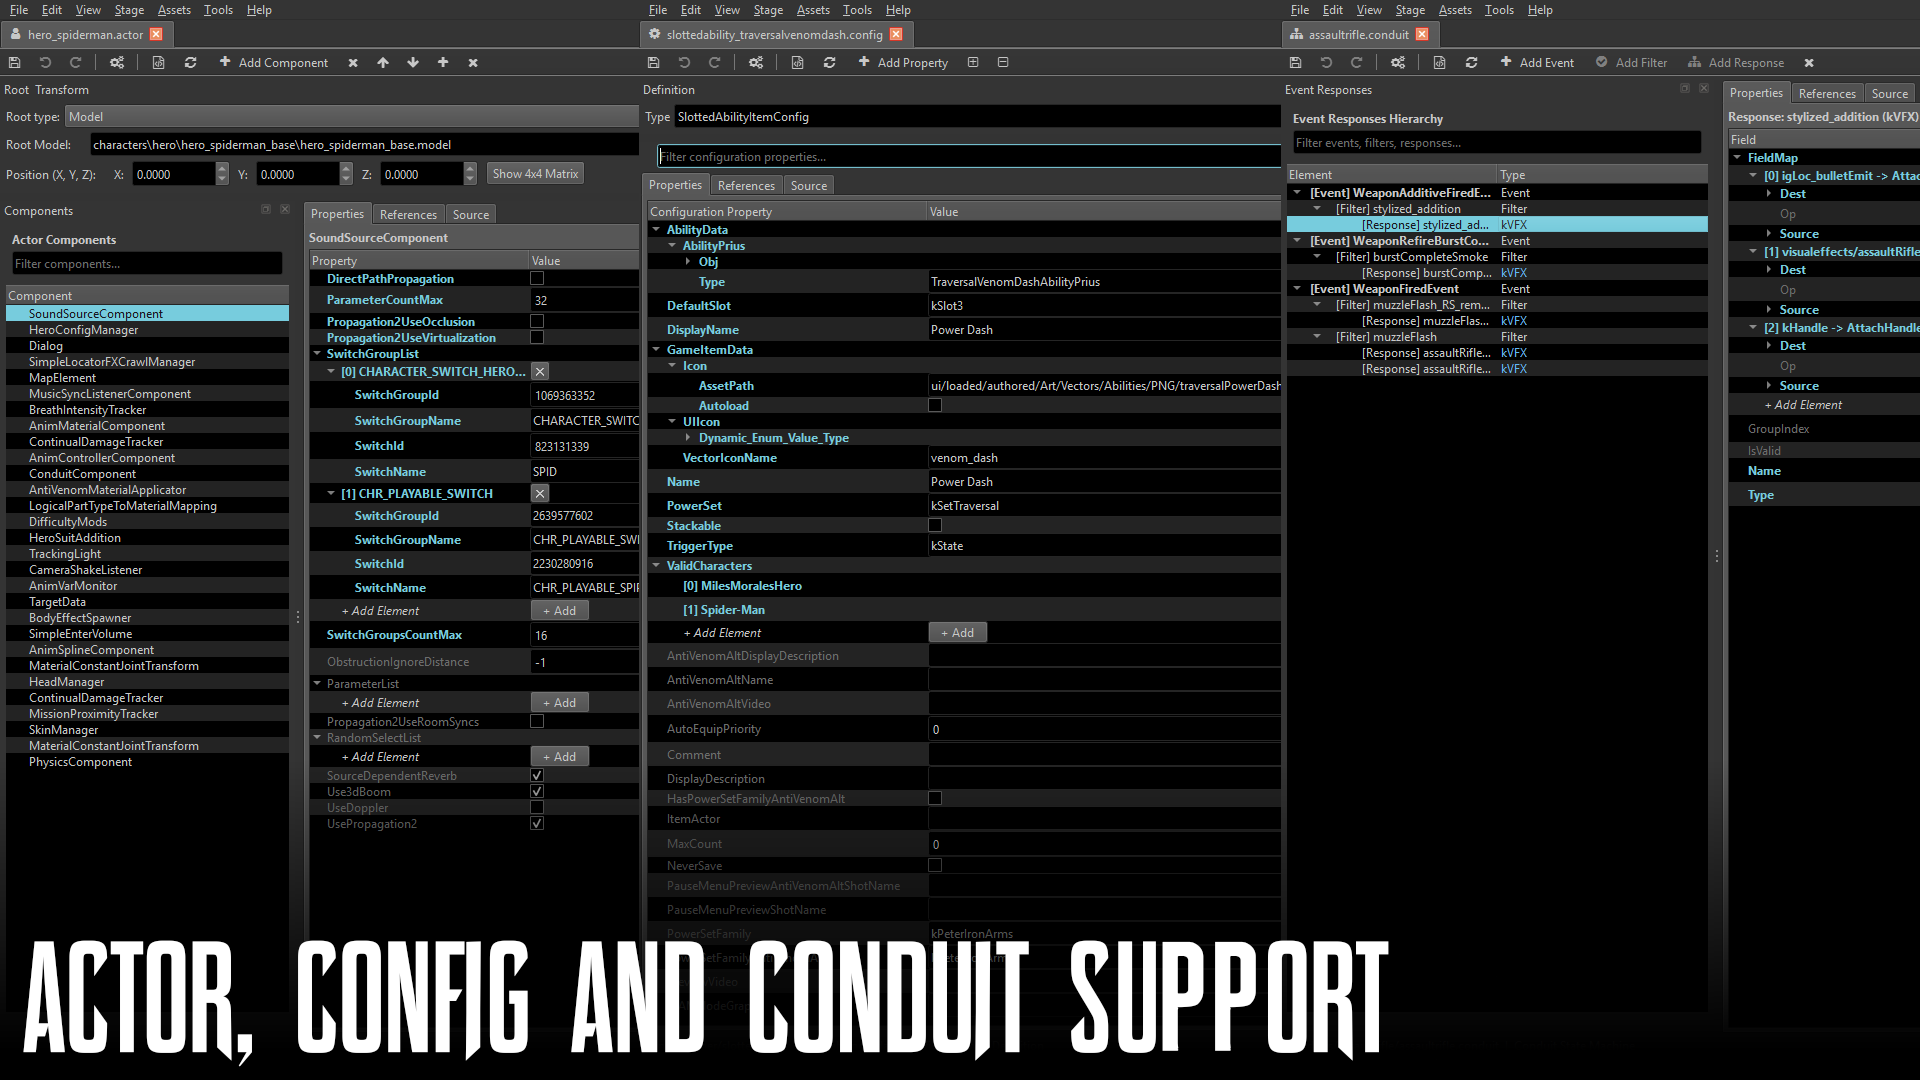Open settings gears in actor toolbar
The height and width of the screenshot is (1080, 1920).
coord(117,62)
